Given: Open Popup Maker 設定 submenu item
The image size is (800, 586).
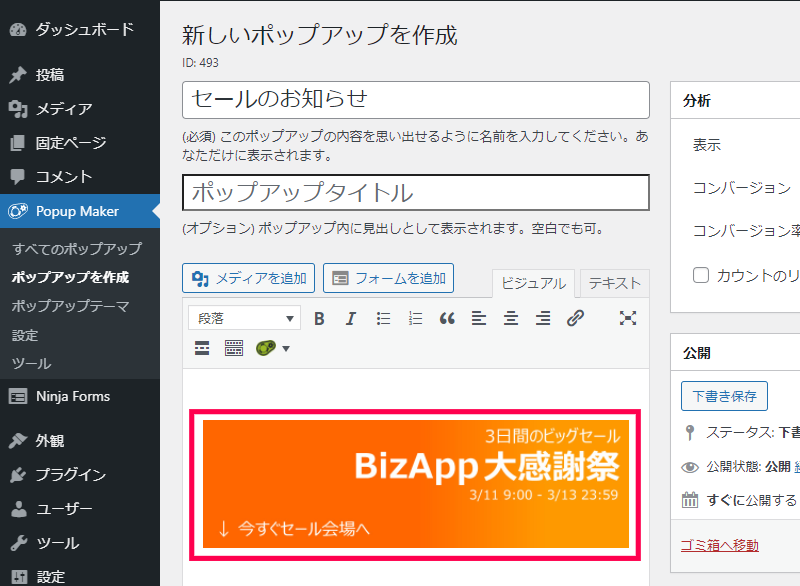Looking at the screenshot, I should click(x=25, y=336).
